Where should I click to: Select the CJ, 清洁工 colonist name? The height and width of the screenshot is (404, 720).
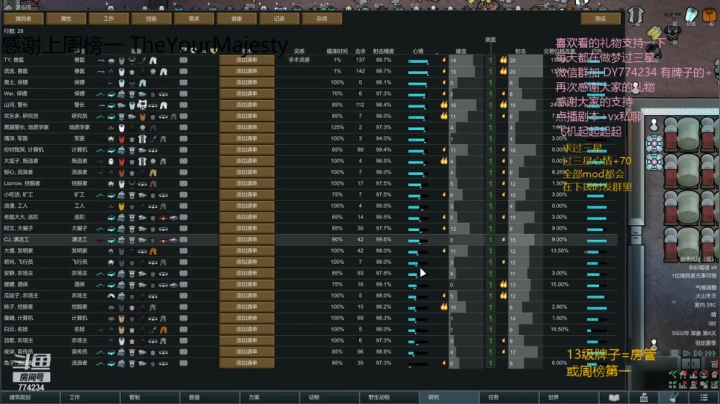click(16, 240)
